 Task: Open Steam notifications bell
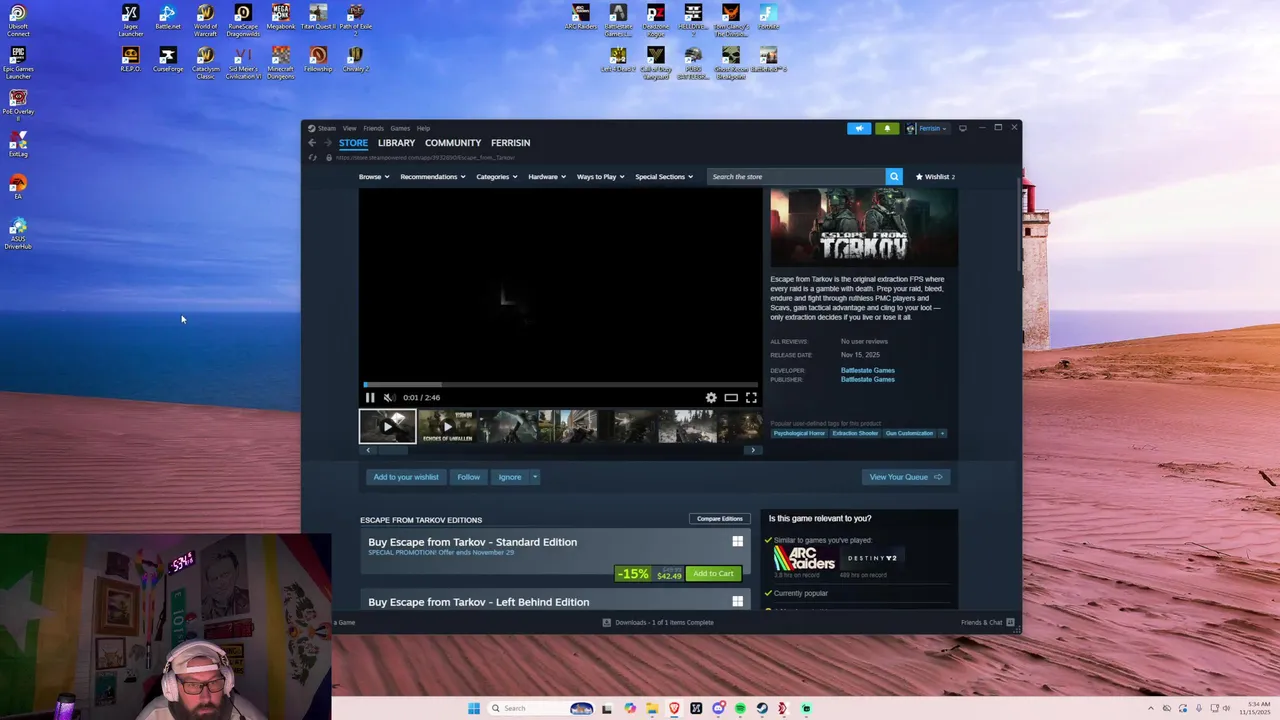(x=887, y=128)
